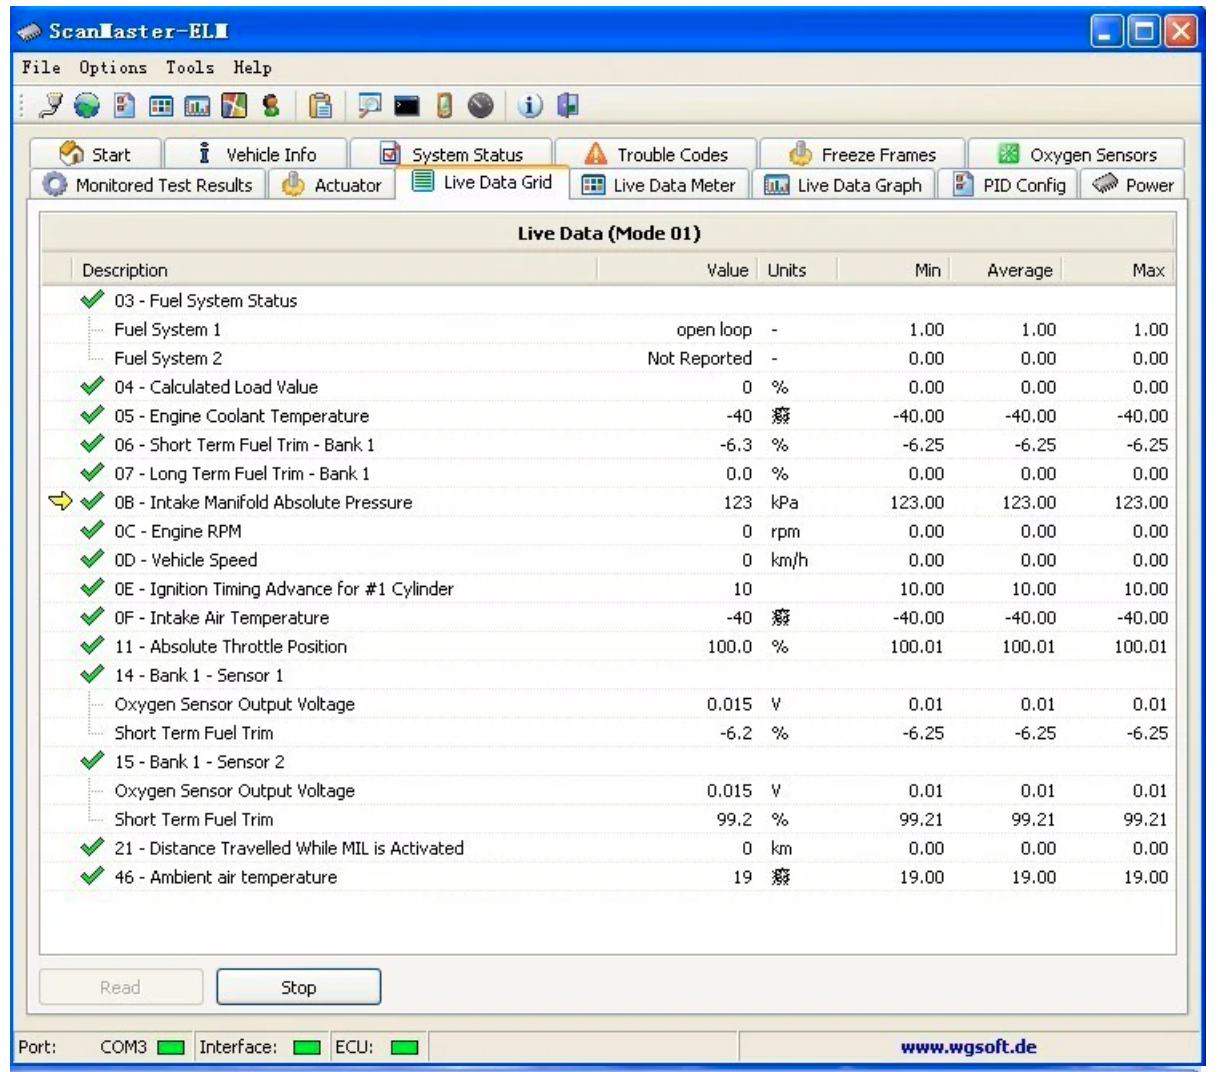This screenshot has height=1072, width=1218.
Task: Click the green icon on Oxygen Sensors tab
Action: pos(1009,154)
